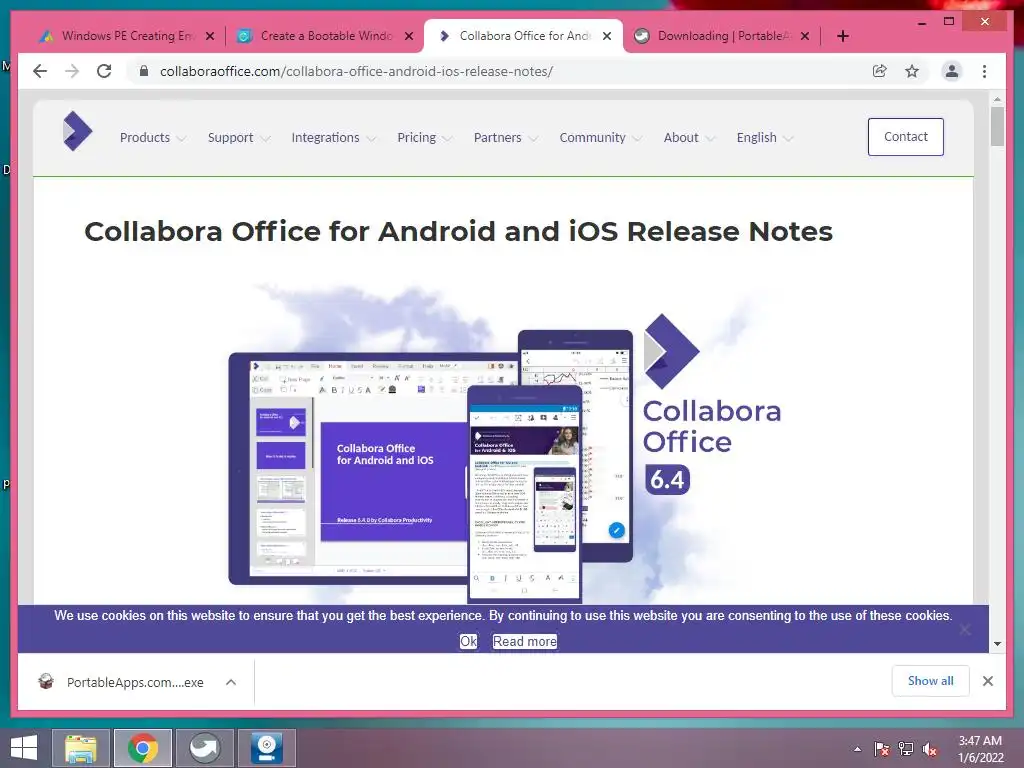Accept cookies with Ok button

(468, 641)
